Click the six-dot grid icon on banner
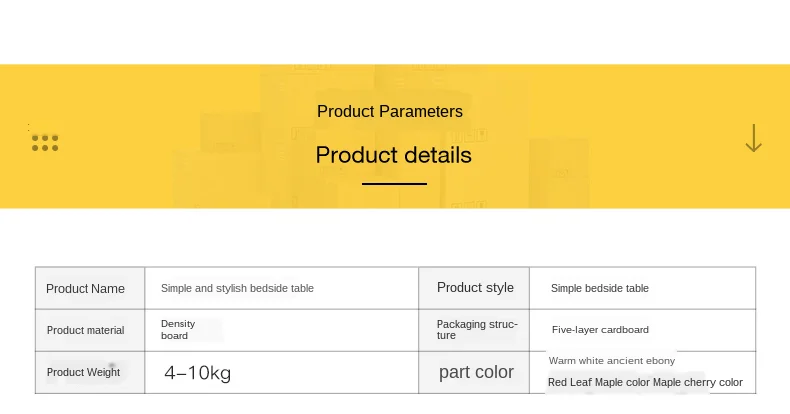Image resolution: width=790 pixels, height=414 pixels. tap(45, 143)
